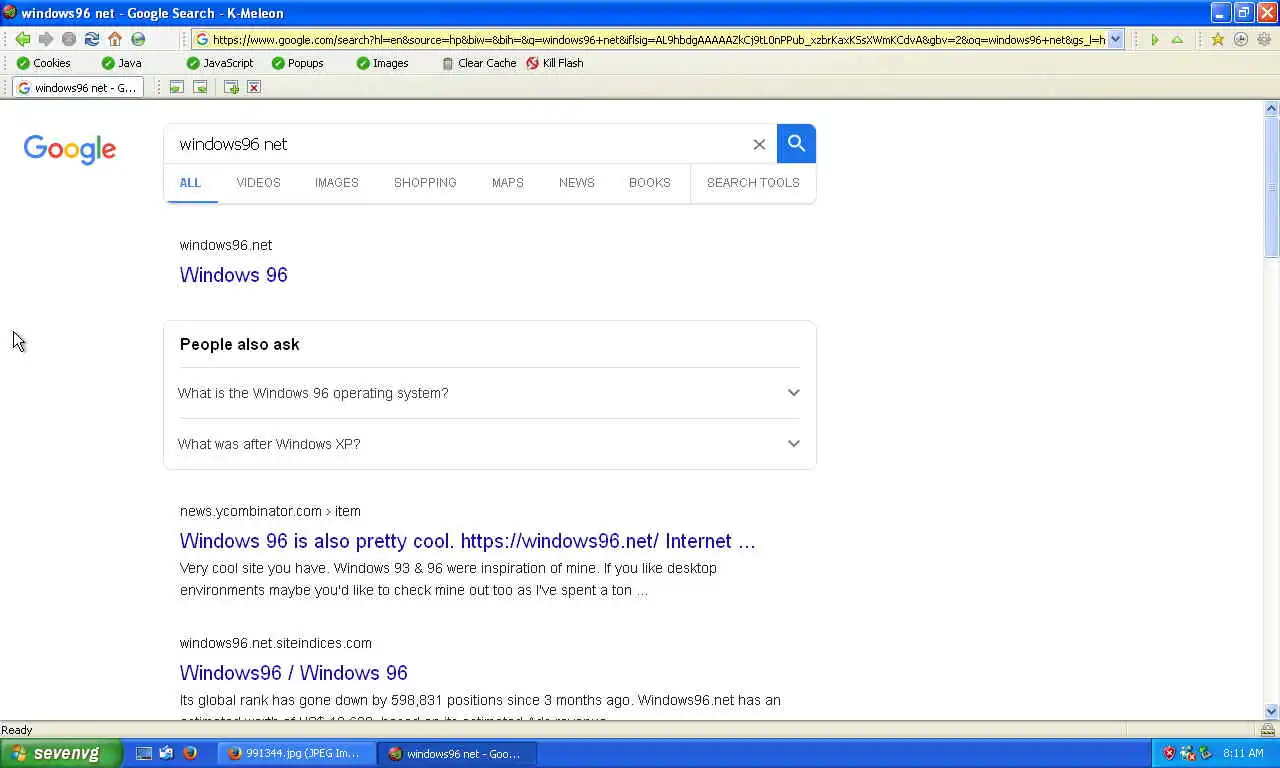
Task: Open SEARCH TOOLS
Action: (x=753, y=183)
